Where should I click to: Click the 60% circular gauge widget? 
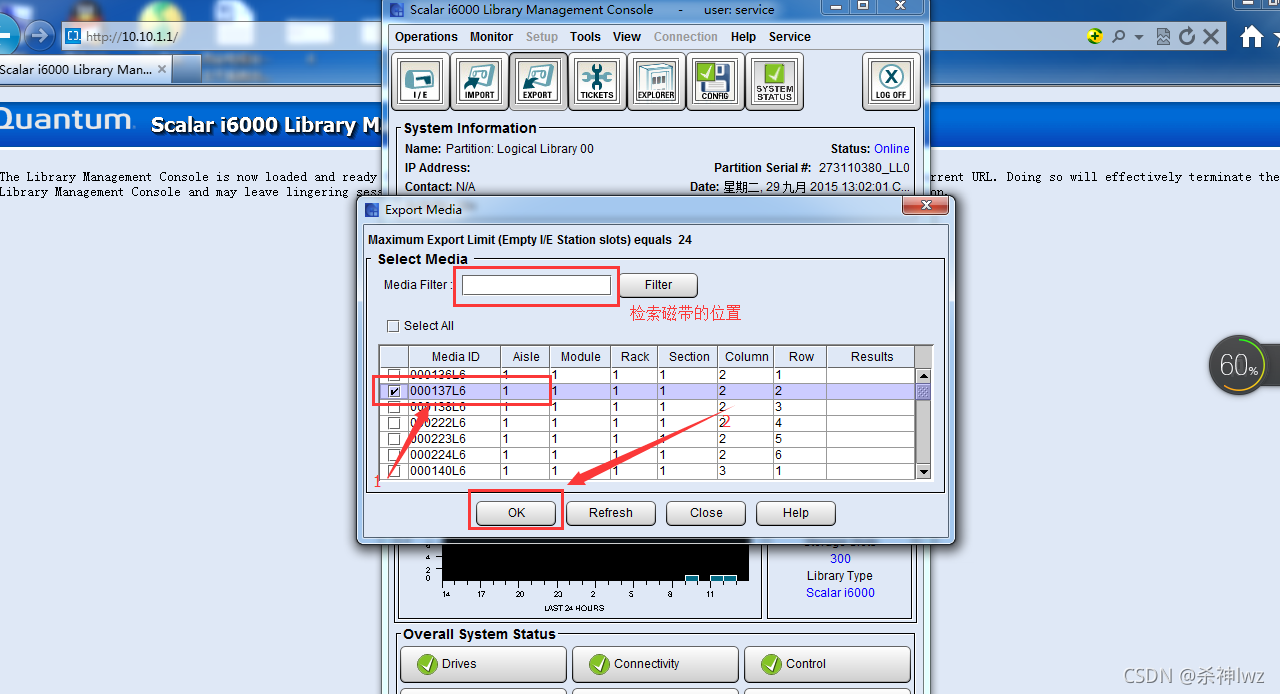[1237, 365]
